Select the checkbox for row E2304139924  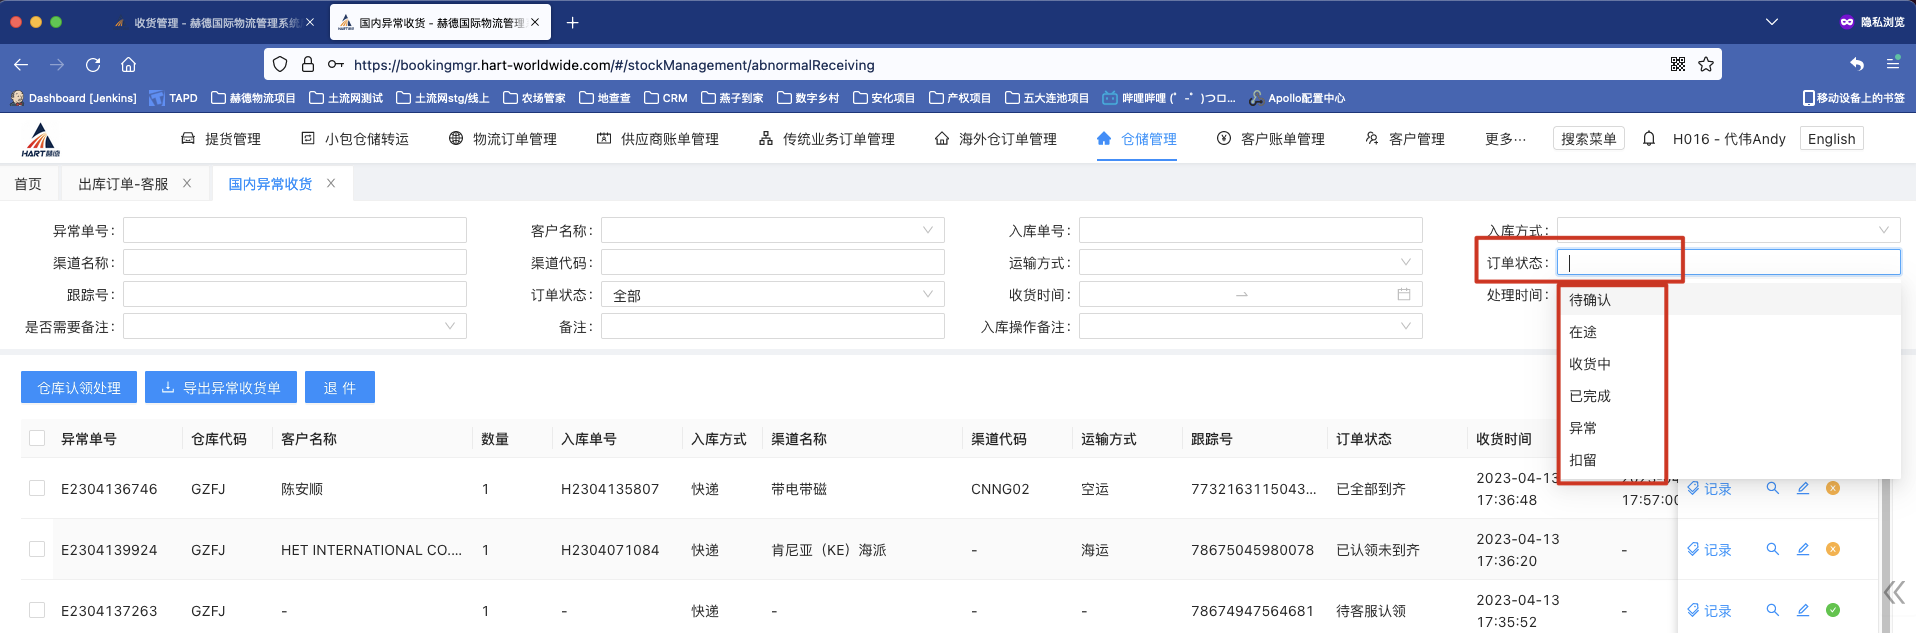[x=37, y=549]
